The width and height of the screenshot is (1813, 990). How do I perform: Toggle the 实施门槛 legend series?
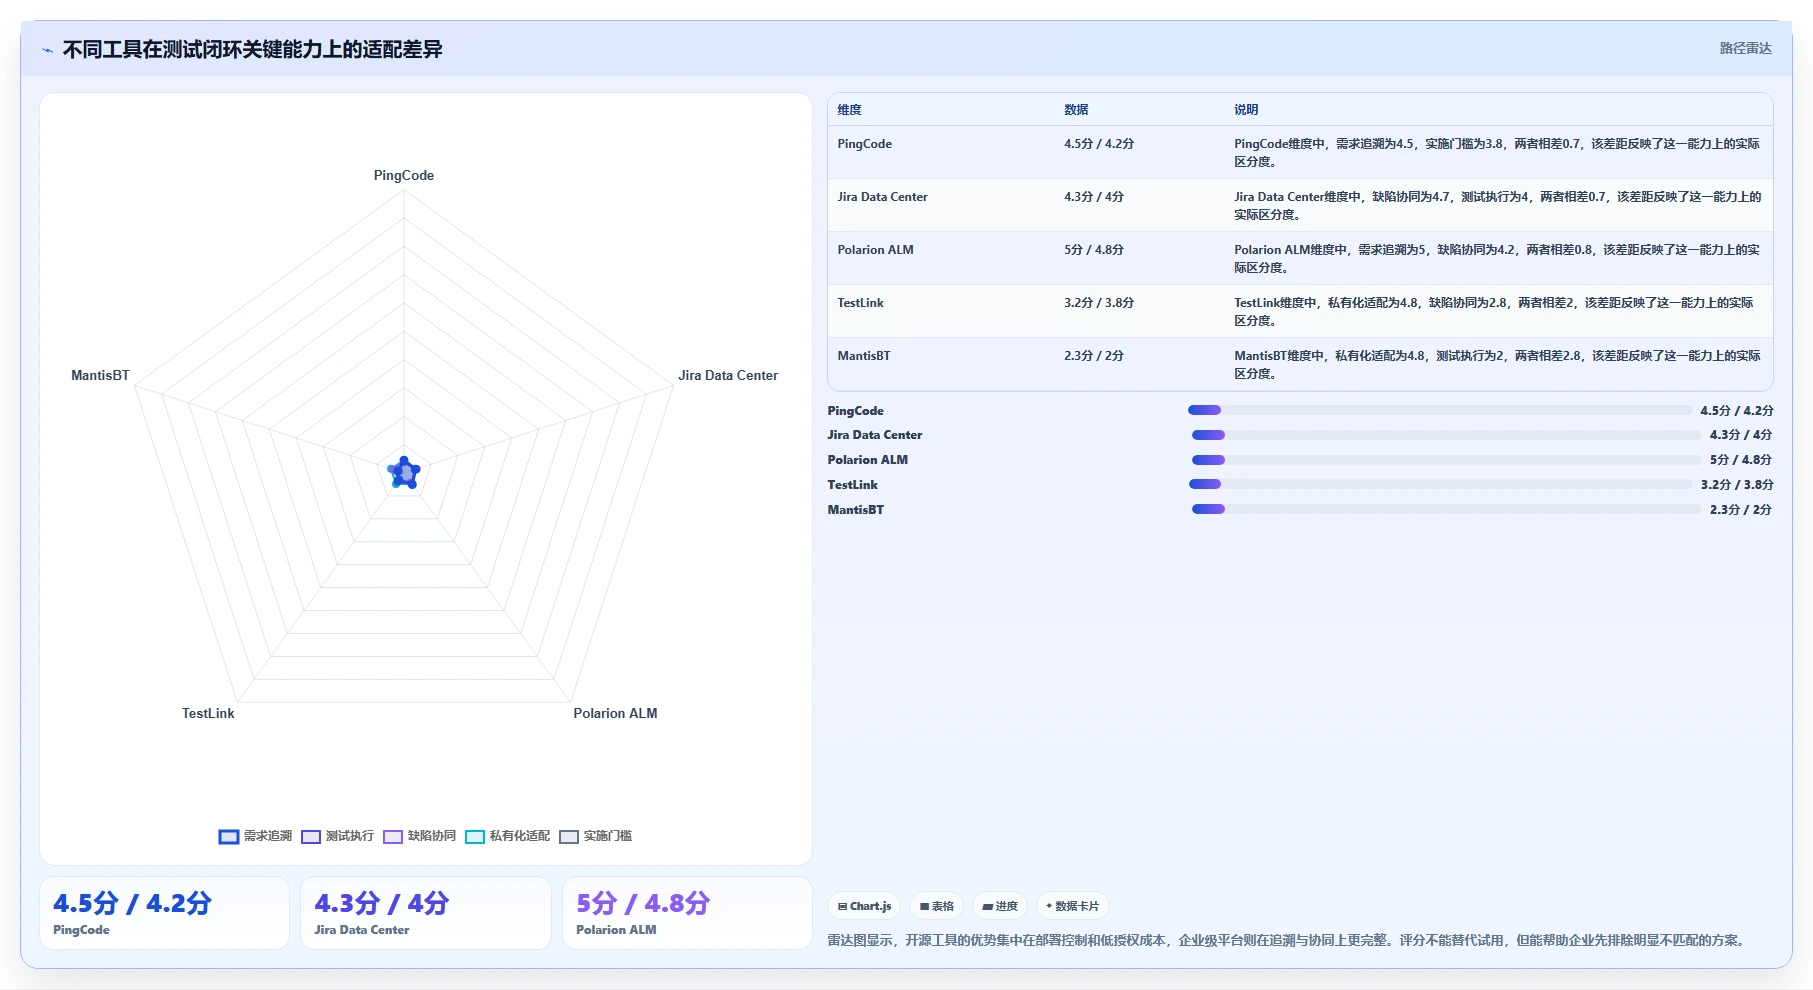click(595, 836)
